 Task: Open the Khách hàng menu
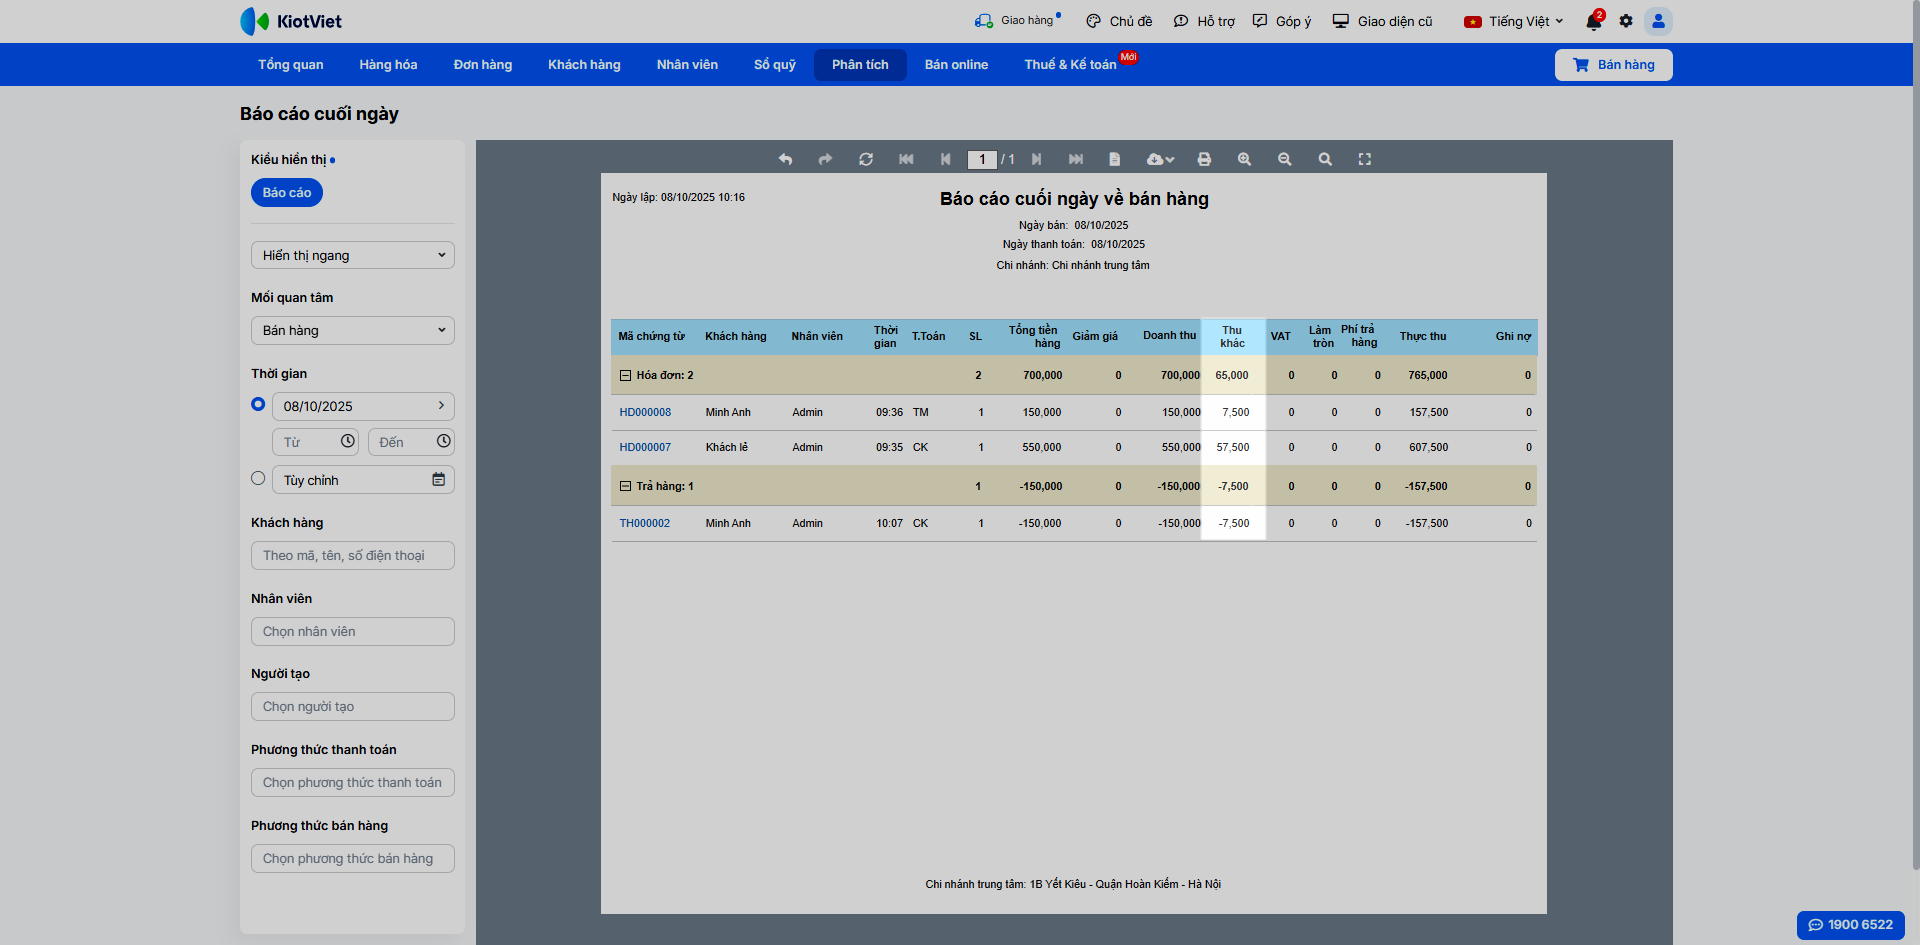click(x=584, y=65)
